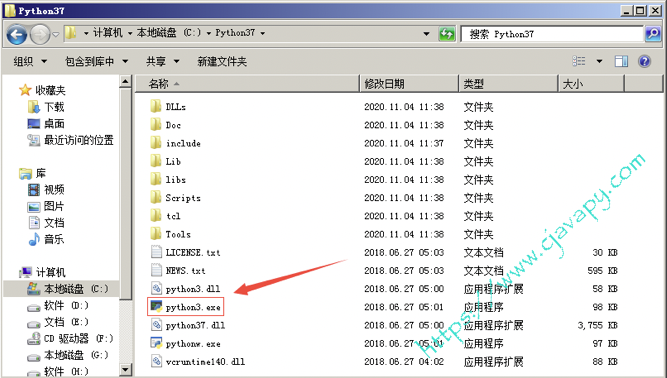This screenshot has width=667, height=378.
Task: Click the Python37 title bar folder icon
Action: coord(10,10)
